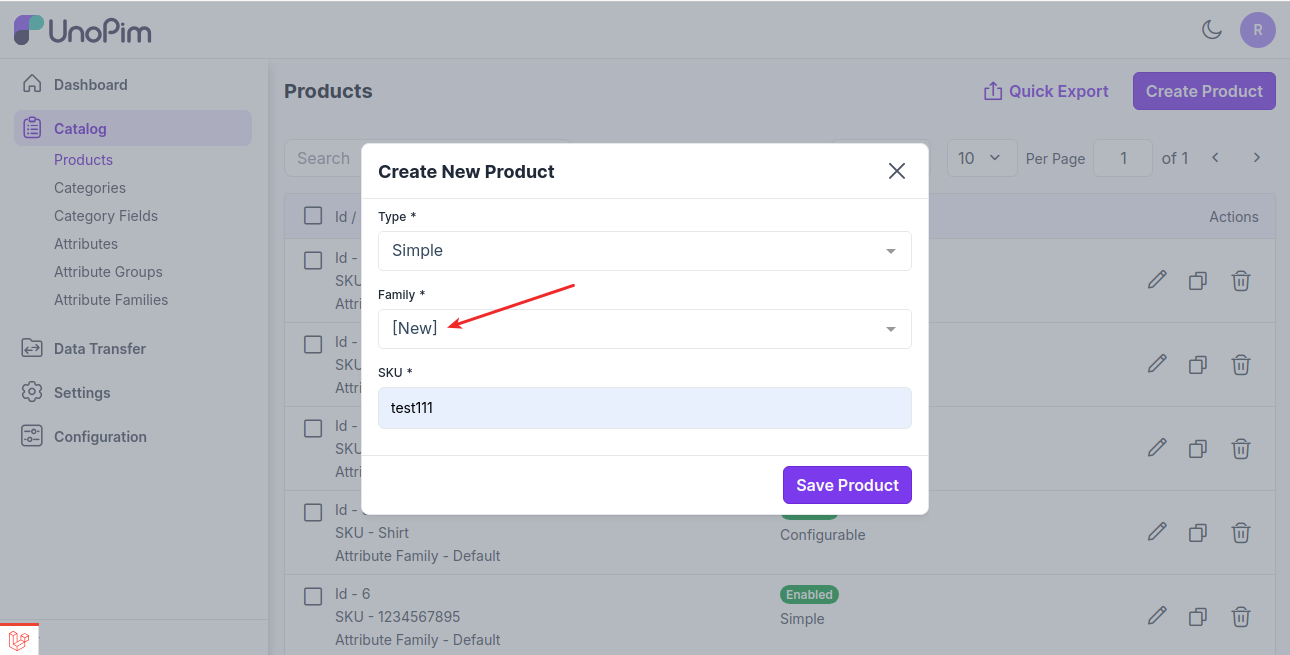The image size is (1290, 655).
Task: Open Settings gear icon in sidebar
Action: pyautogui.click(x=32, y=392)
